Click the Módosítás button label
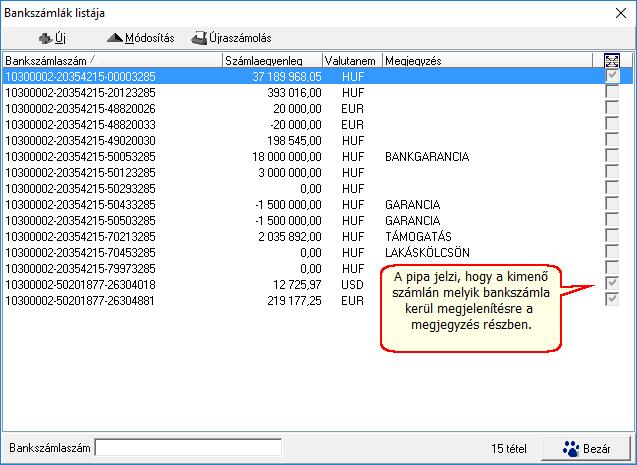 (150, 38)
